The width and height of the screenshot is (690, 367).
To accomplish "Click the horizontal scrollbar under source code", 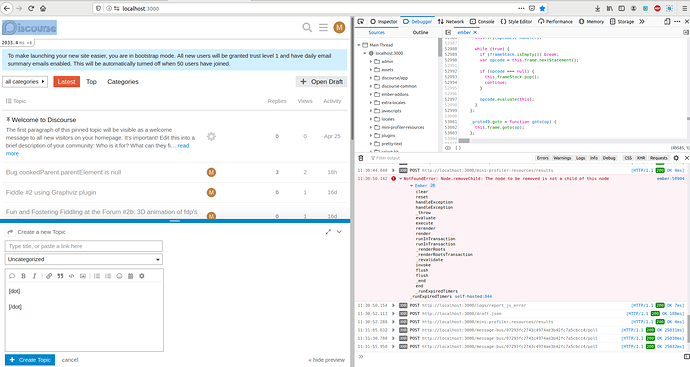I will coord(464,141).
